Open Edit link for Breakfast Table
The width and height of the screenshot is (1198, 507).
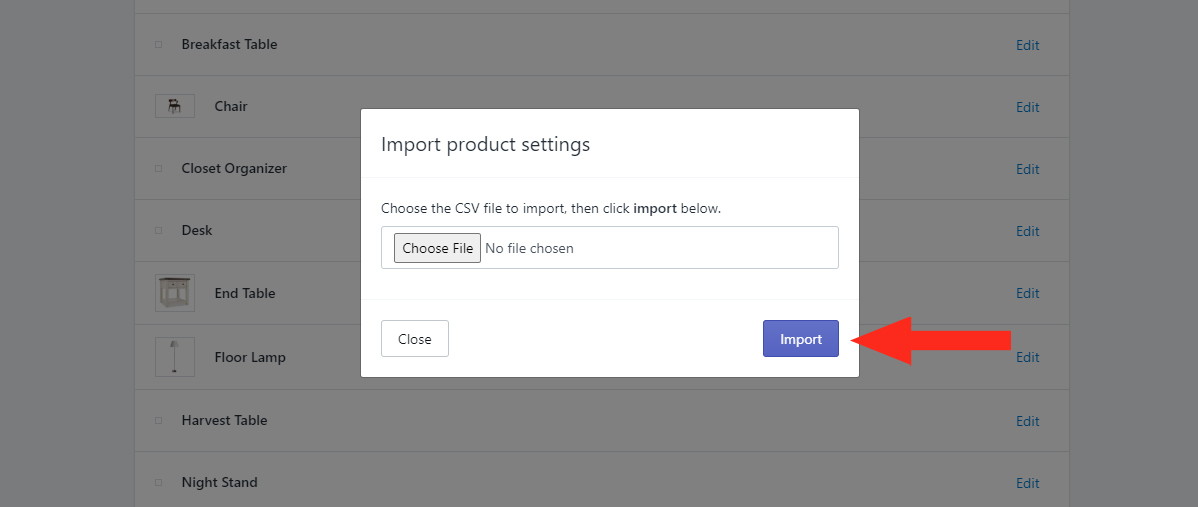pos(1028,45)
